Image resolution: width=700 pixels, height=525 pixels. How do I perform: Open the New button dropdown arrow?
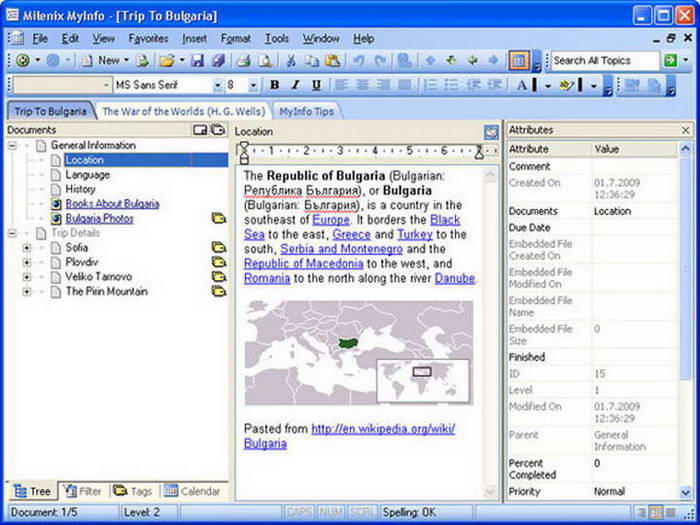[126, 60]
